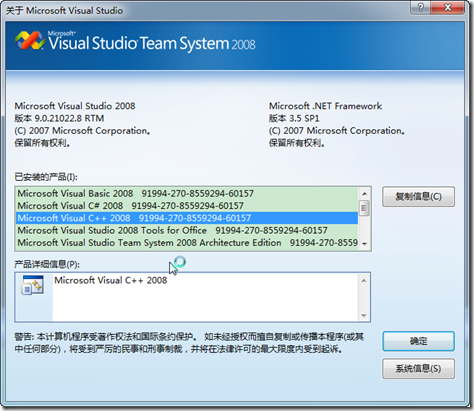Click Microsoft Visual C++ 2008 details text
The image size is (474, 411).
(111, 280)
